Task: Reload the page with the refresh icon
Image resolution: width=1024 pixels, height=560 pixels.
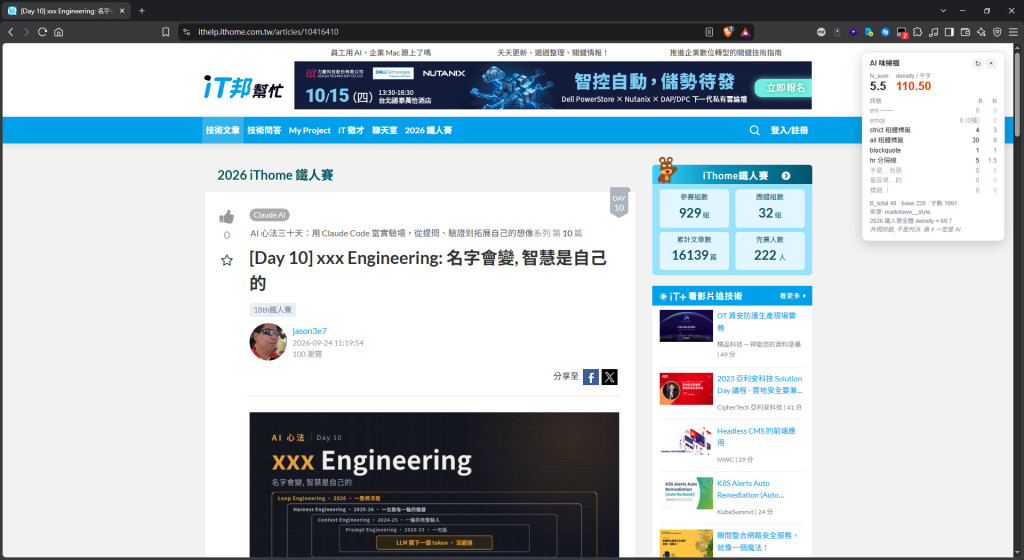Action: [42, 31]
